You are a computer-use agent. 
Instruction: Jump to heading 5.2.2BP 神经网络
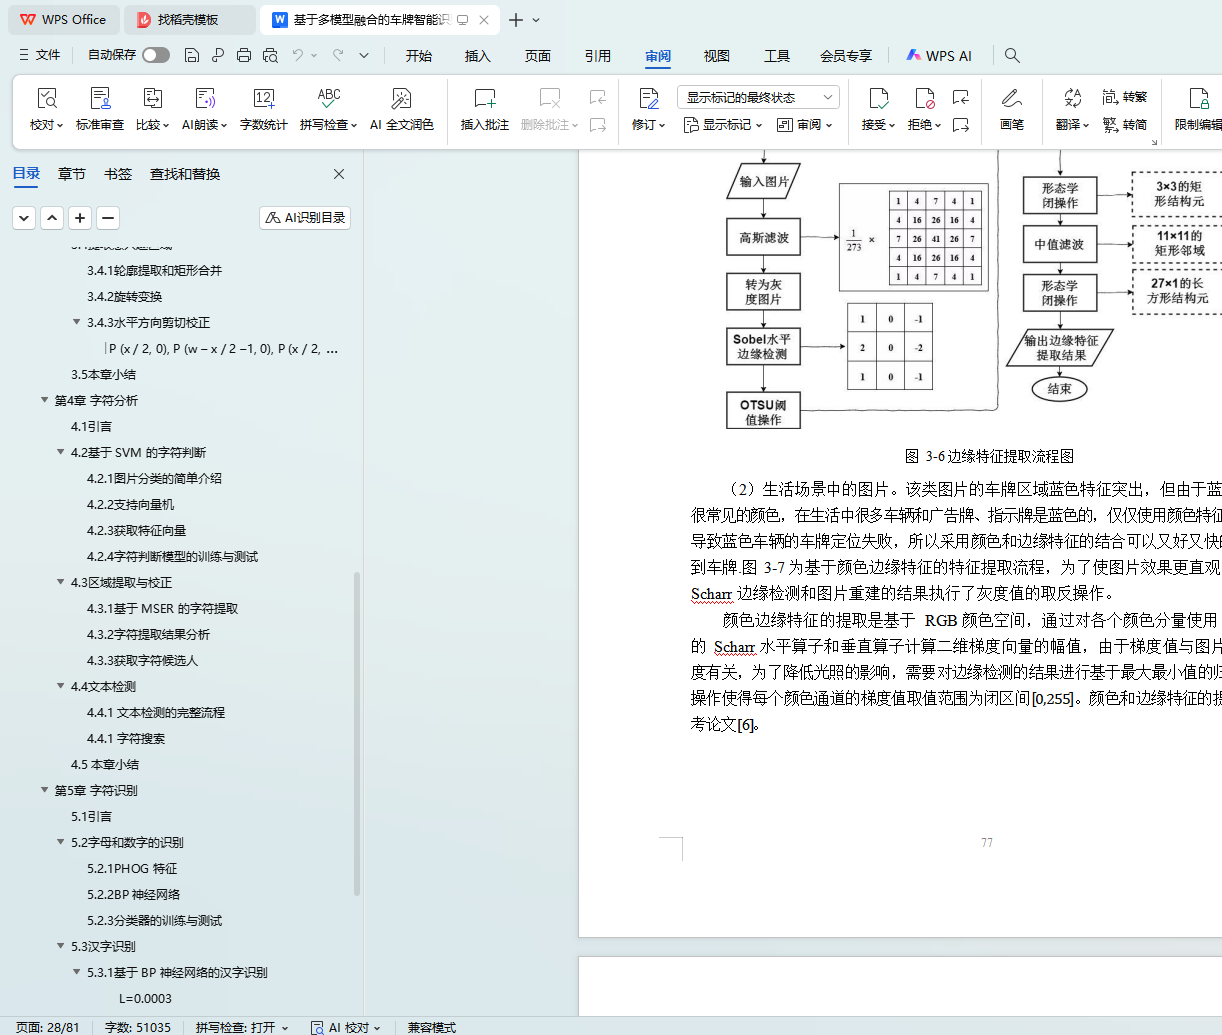[x=133, y=894]
